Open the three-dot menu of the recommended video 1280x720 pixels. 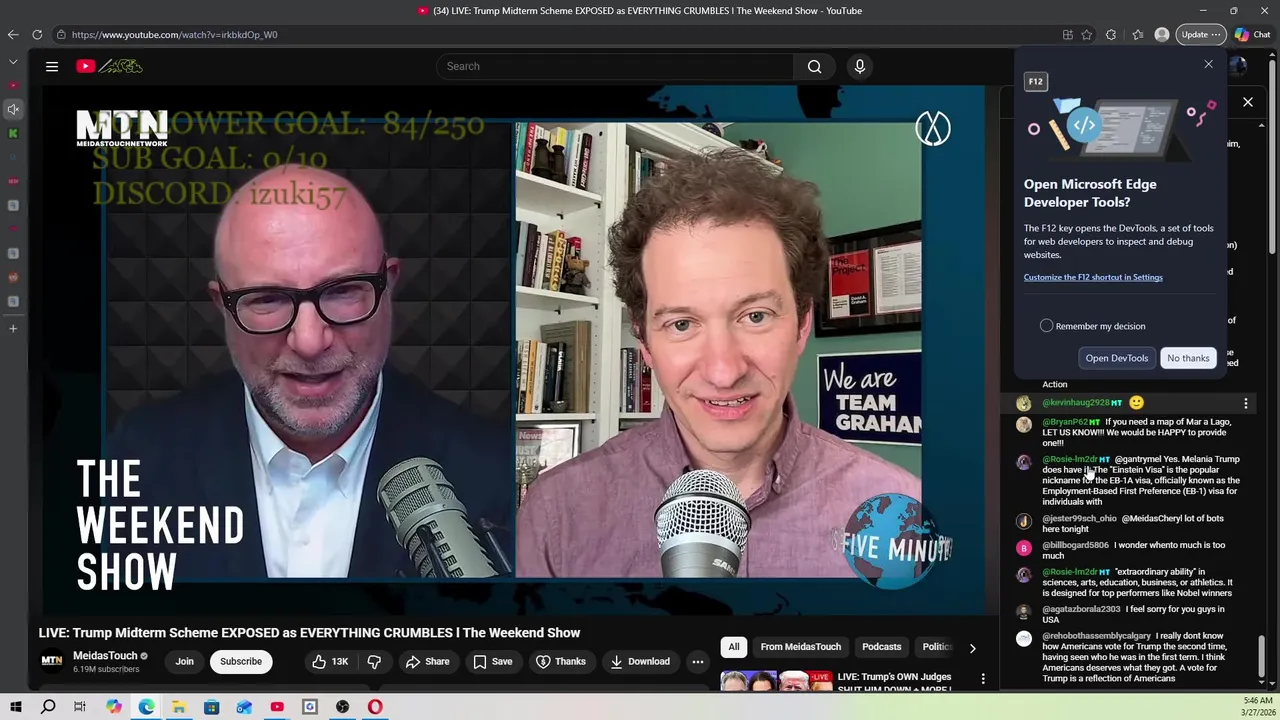pos(983,679)
